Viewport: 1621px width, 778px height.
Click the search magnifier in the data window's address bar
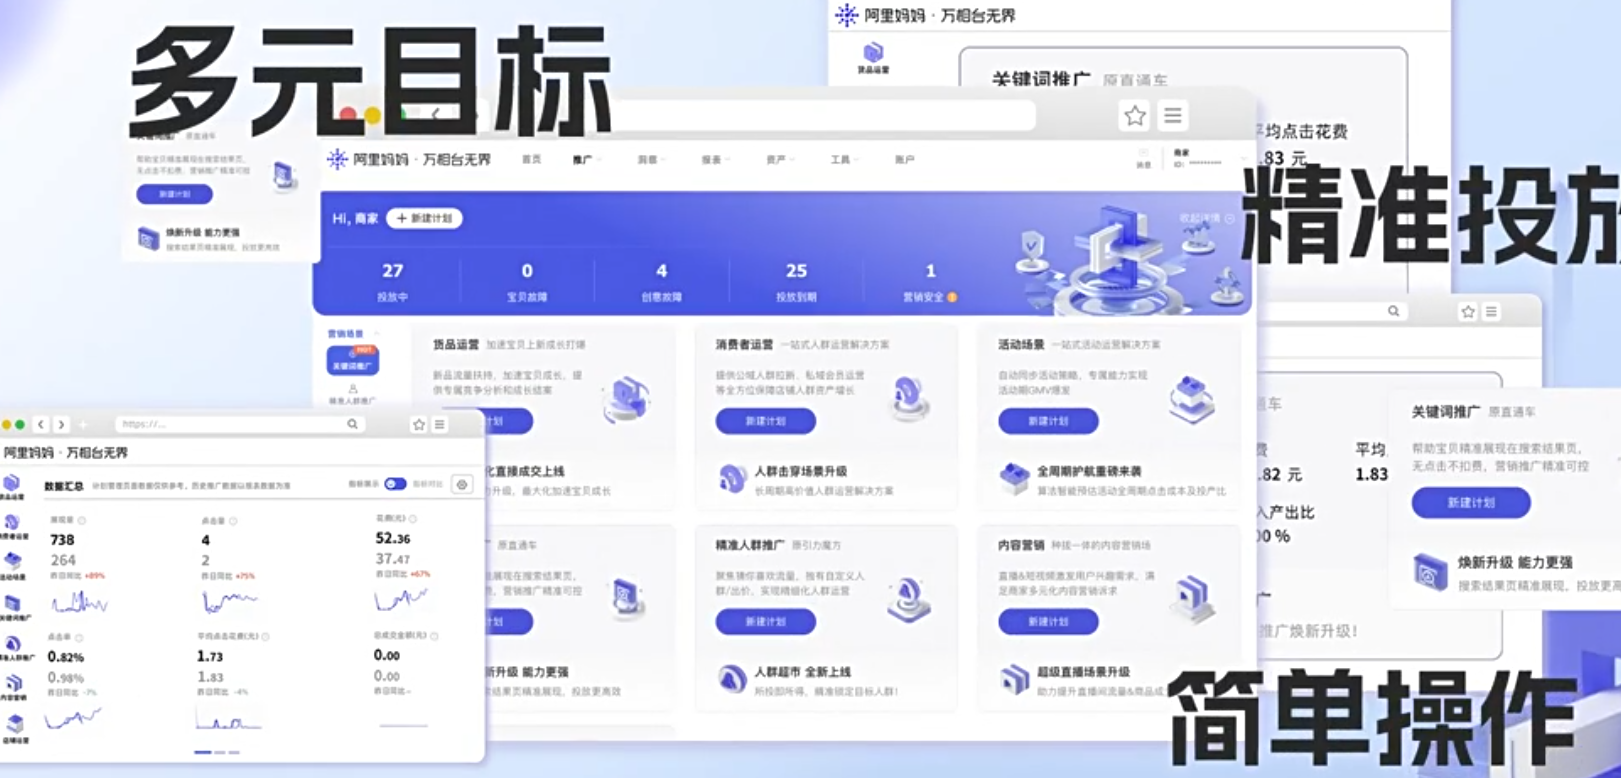coord(352,424)
